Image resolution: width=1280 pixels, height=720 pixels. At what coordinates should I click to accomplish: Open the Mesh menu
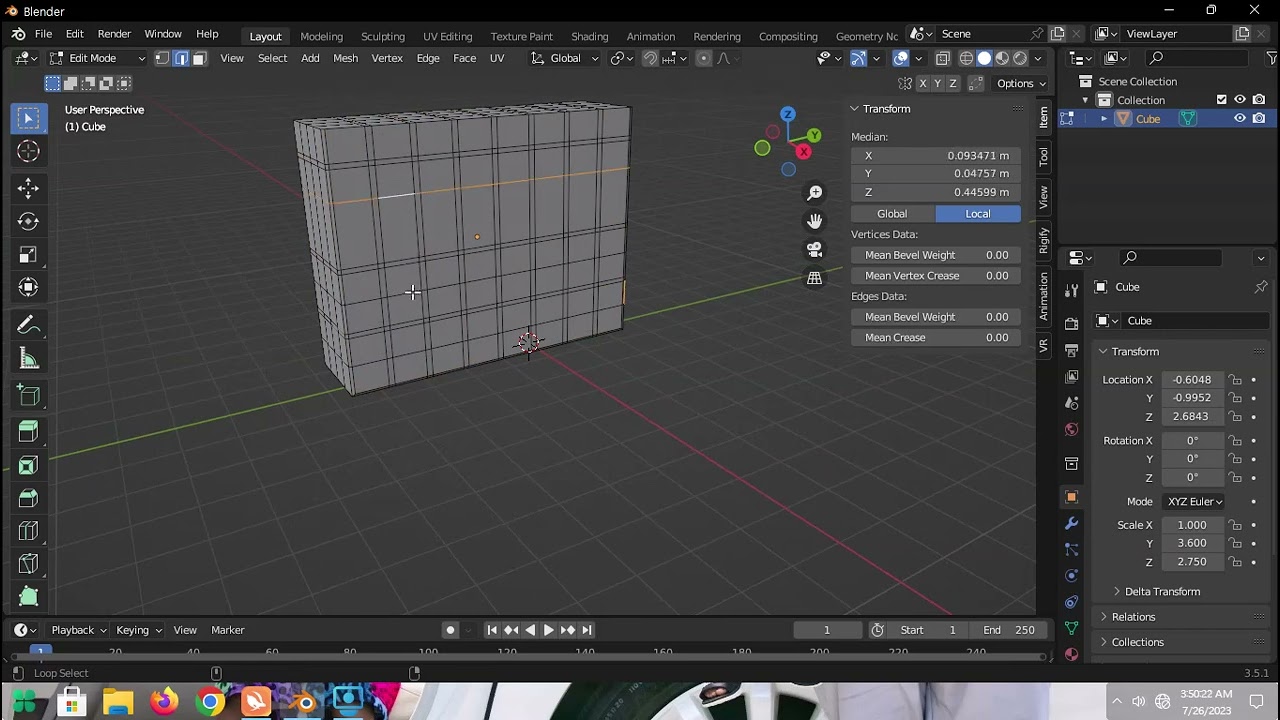click(x=345, y=58)
